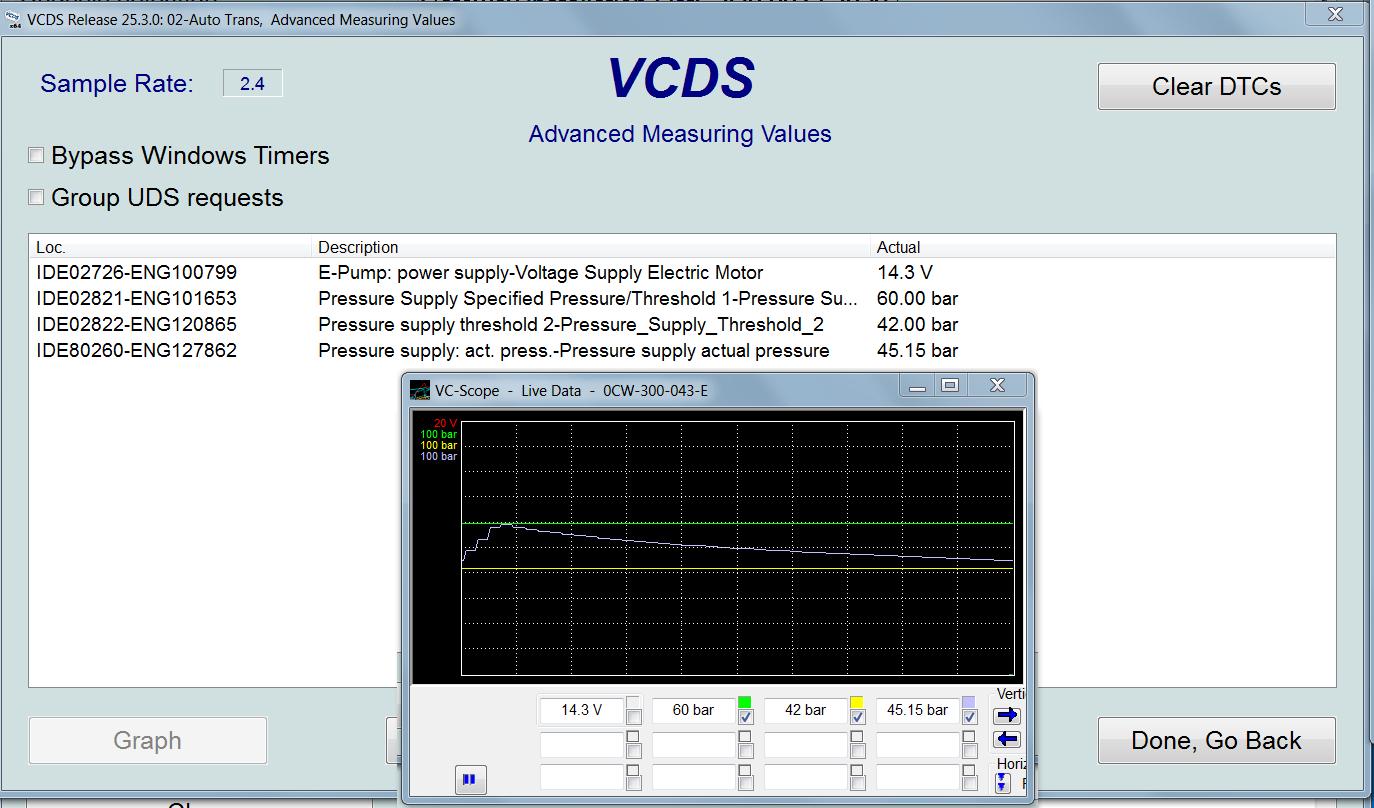Click the 14.3 V scope value field
This screenshot has height=808, width=1374.
[582, 710]
